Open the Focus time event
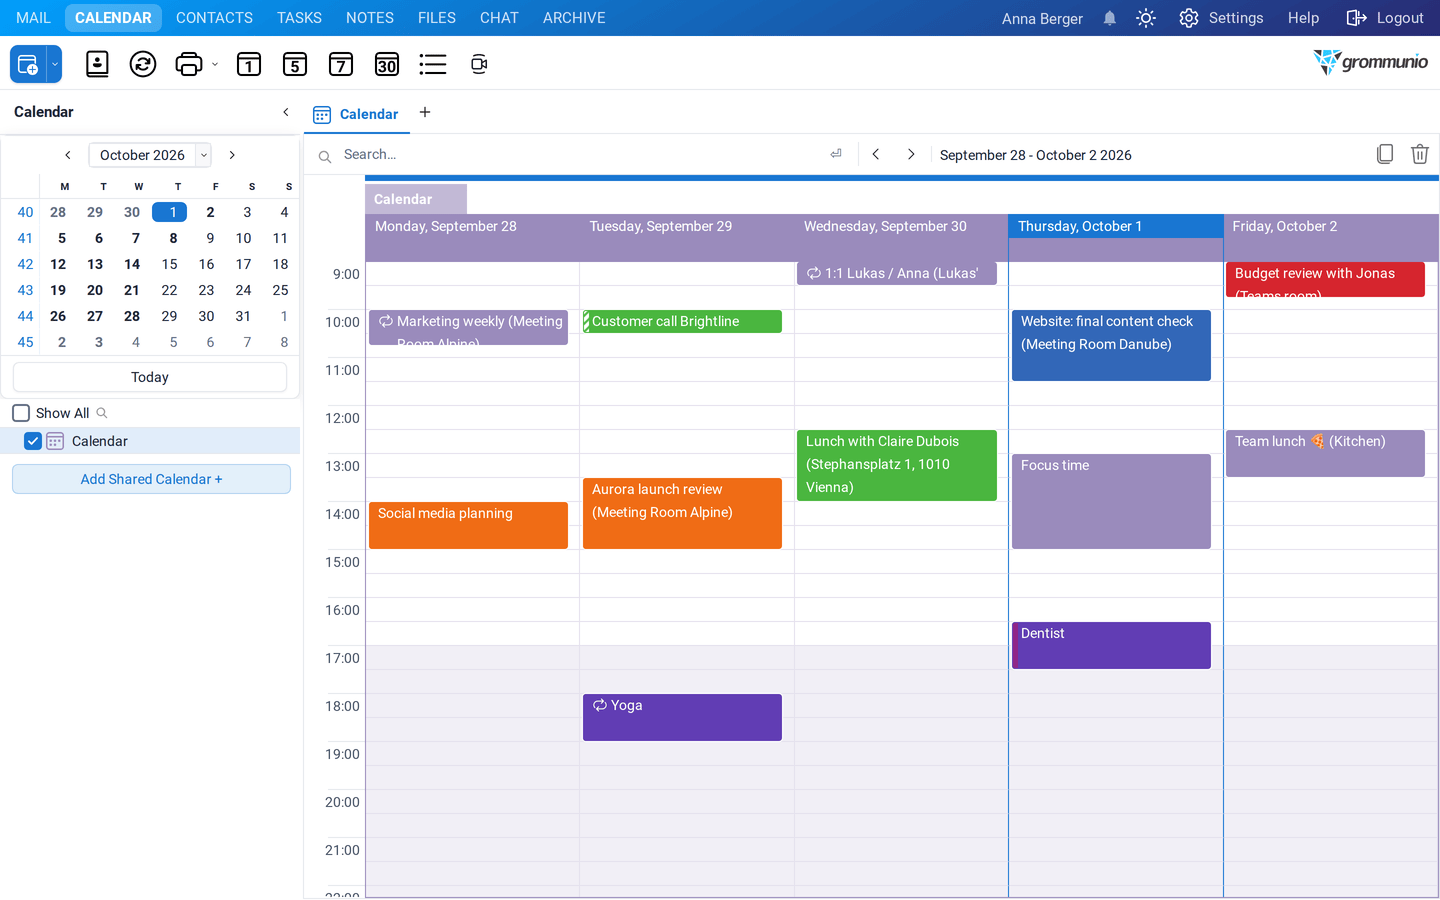Screen dimensions: 1440x900 tap(1111, 501)
